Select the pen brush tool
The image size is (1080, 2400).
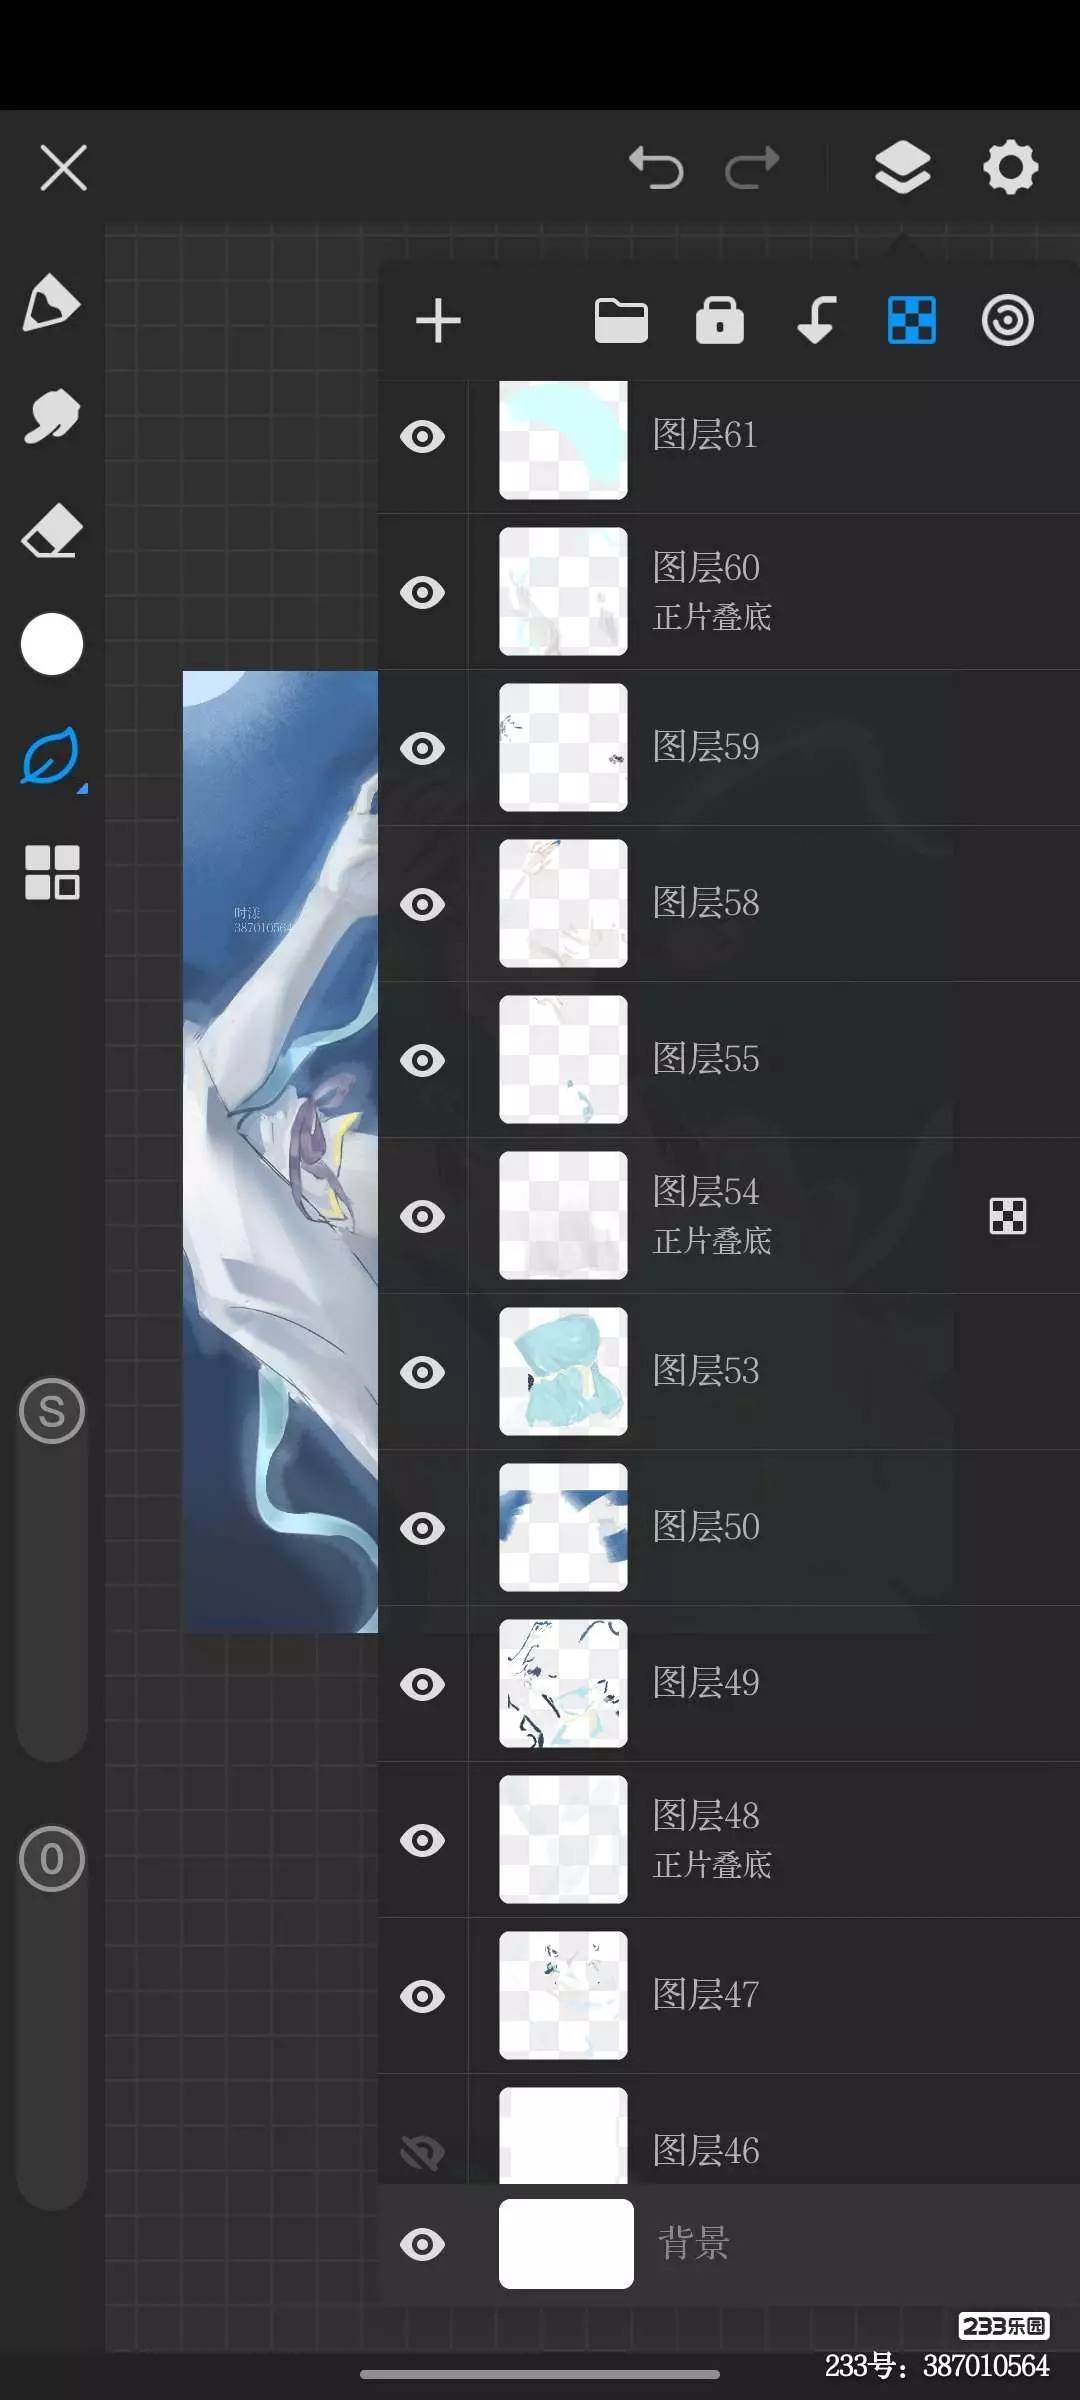[50, 302]
